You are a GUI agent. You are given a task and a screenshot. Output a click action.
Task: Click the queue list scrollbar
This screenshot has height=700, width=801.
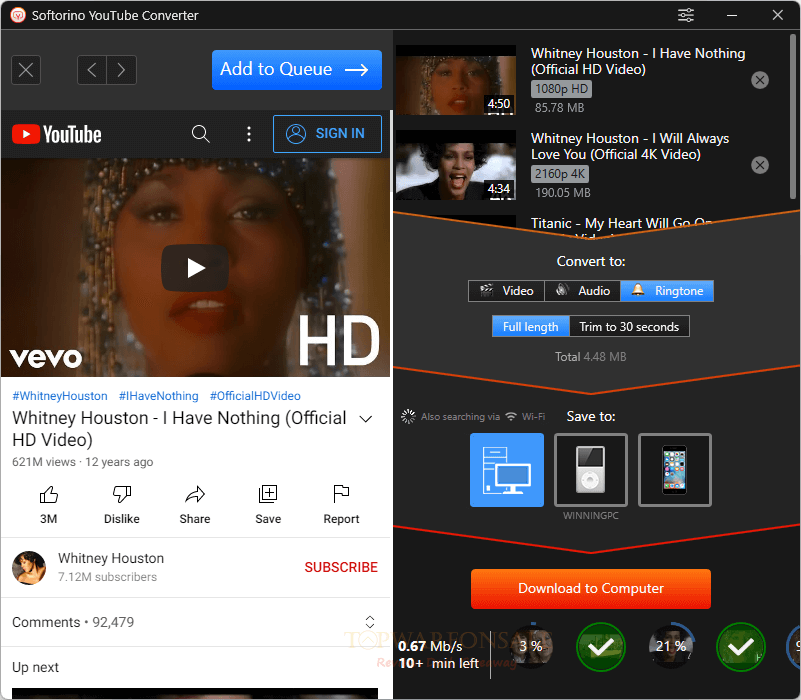[x=792, y=116]
